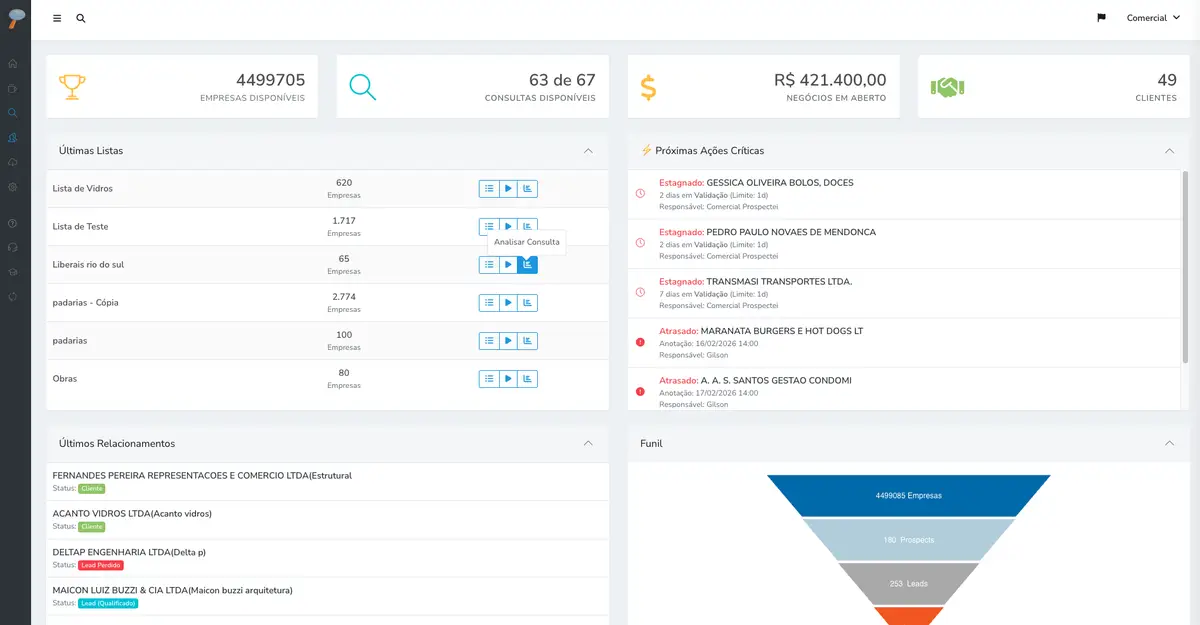The image size is (1200, 625).
Task: Click the Lead Perdido status badge
Action: click(101, 565)
